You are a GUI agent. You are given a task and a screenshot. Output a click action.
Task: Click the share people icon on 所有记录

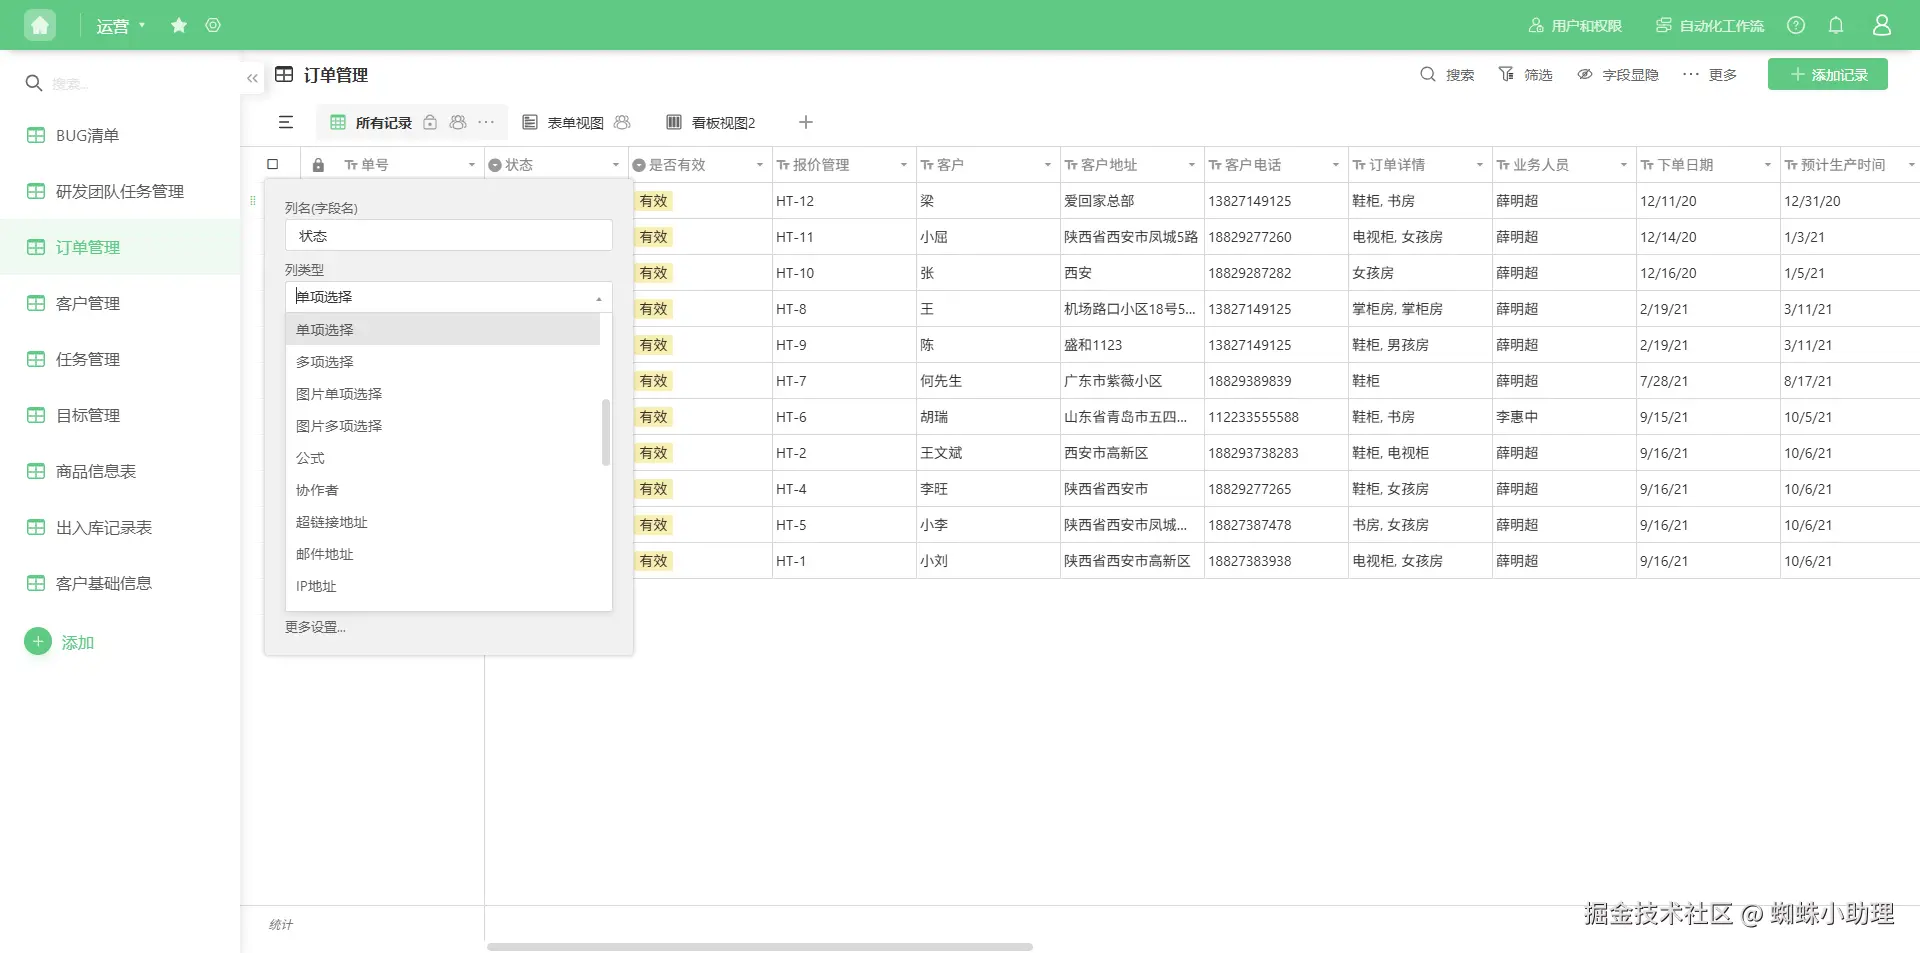(x=458, y=122)
